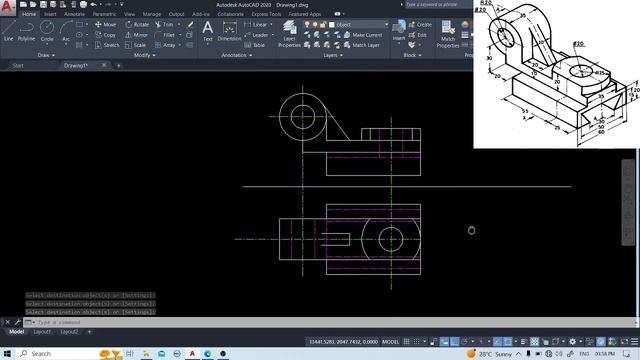Select the Polyline tool
This screenshot has width=640, height=360.
(26, 31)
